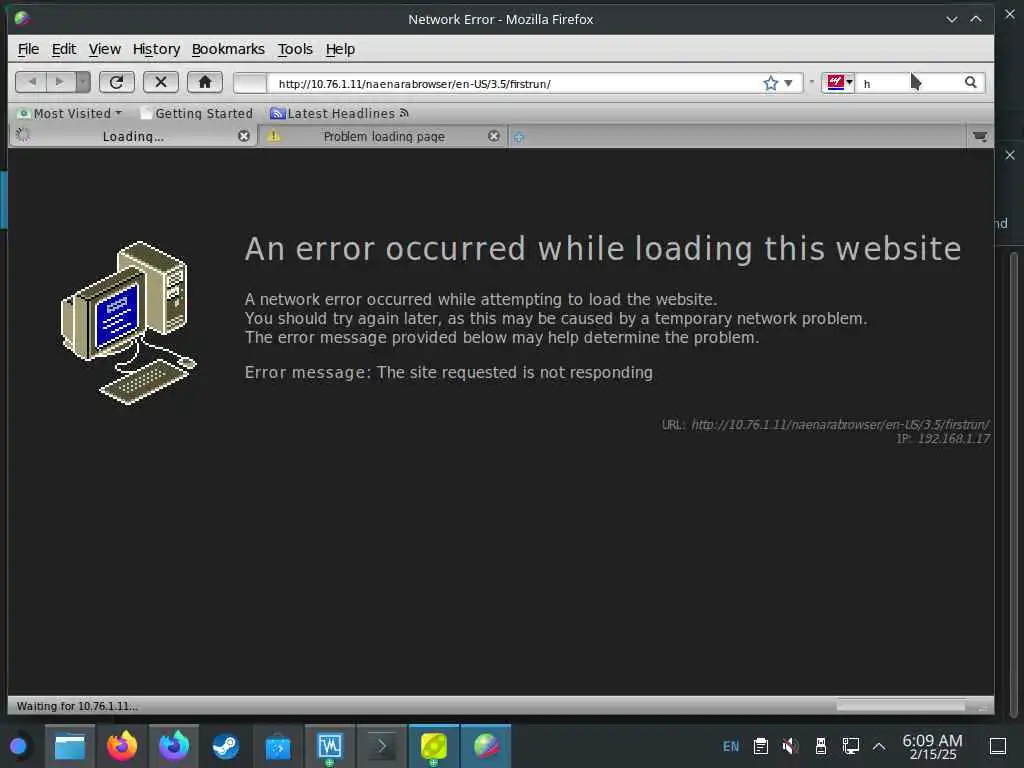The height and width of the screenshot is (768, 1024).
Task: Open the search engine selector dropdown
Action: [x=840, y=82]
